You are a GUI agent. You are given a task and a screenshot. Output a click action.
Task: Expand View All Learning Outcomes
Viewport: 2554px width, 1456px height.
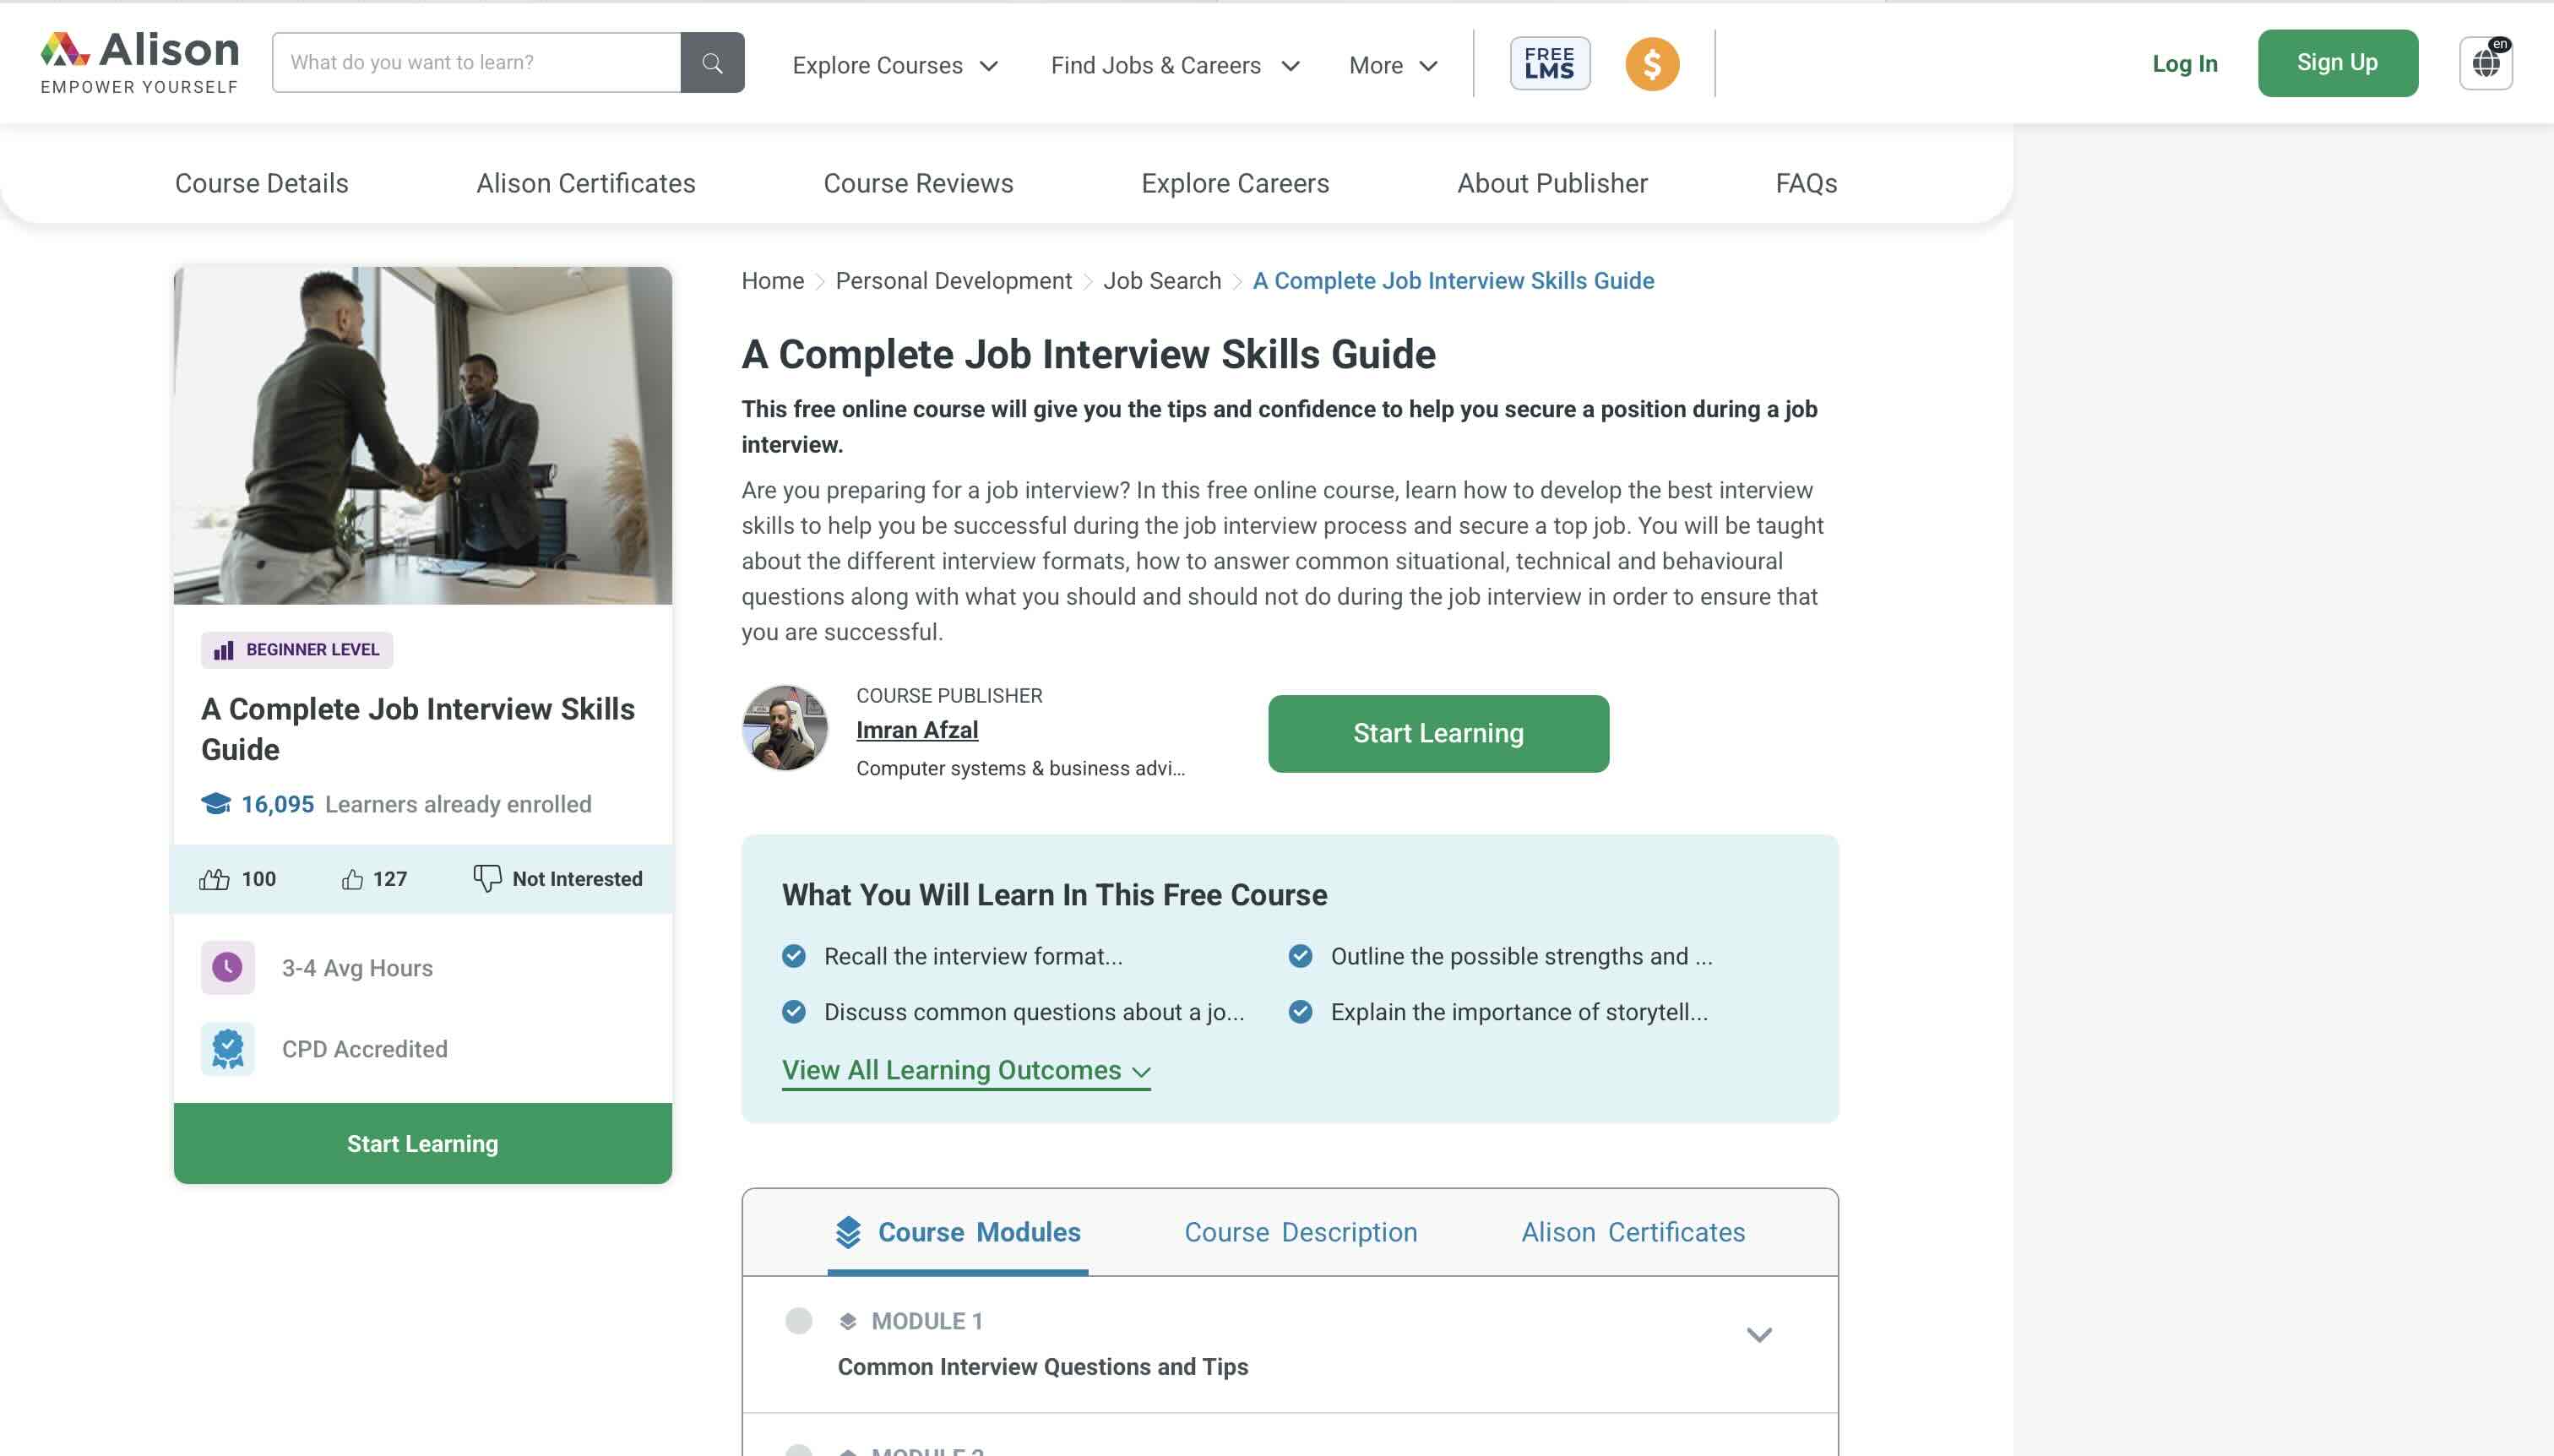coord(965,1070)
